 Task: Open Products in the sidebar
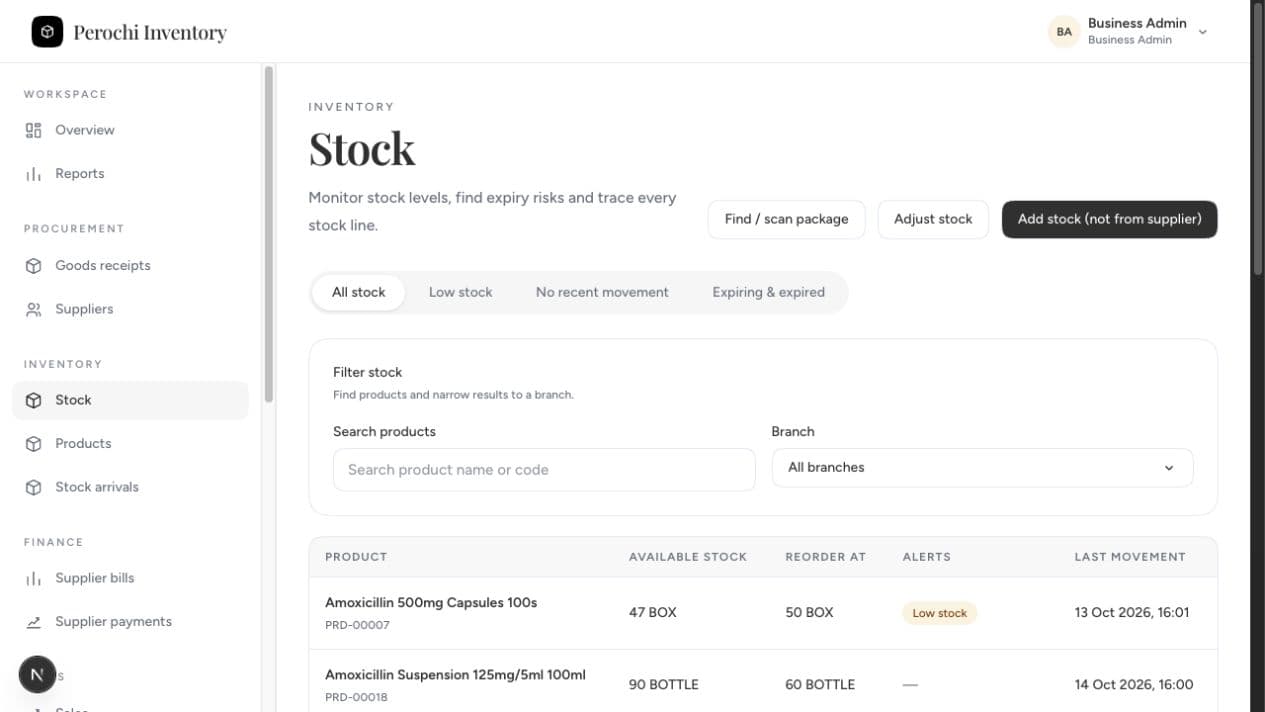pyautogui.click(x=130, y=444)
